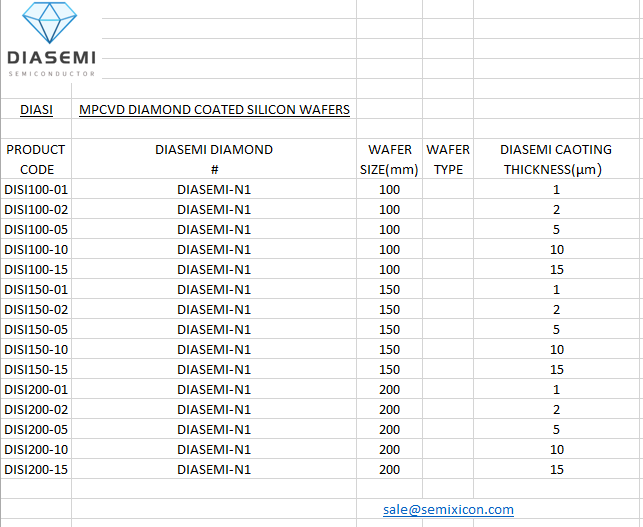
Task: Select DIASEMI-N1 cell in DISI150-05 row
Action: (214, 329)
